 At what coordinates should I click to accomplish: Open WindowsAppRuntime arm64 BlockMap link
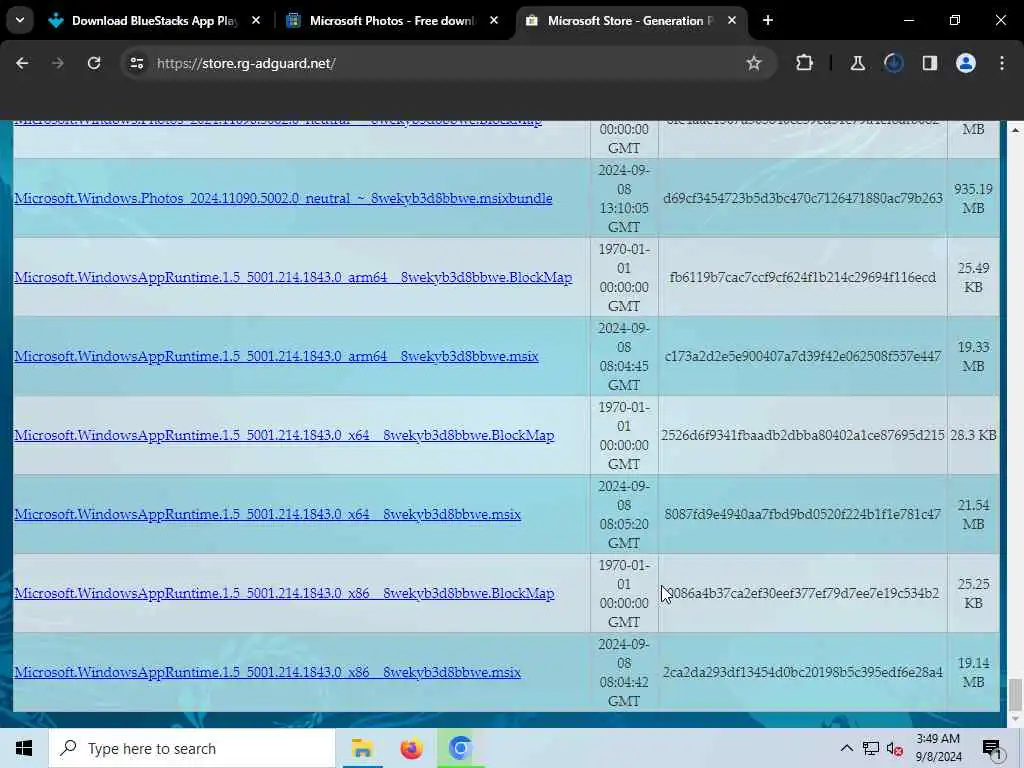(293, 278)
